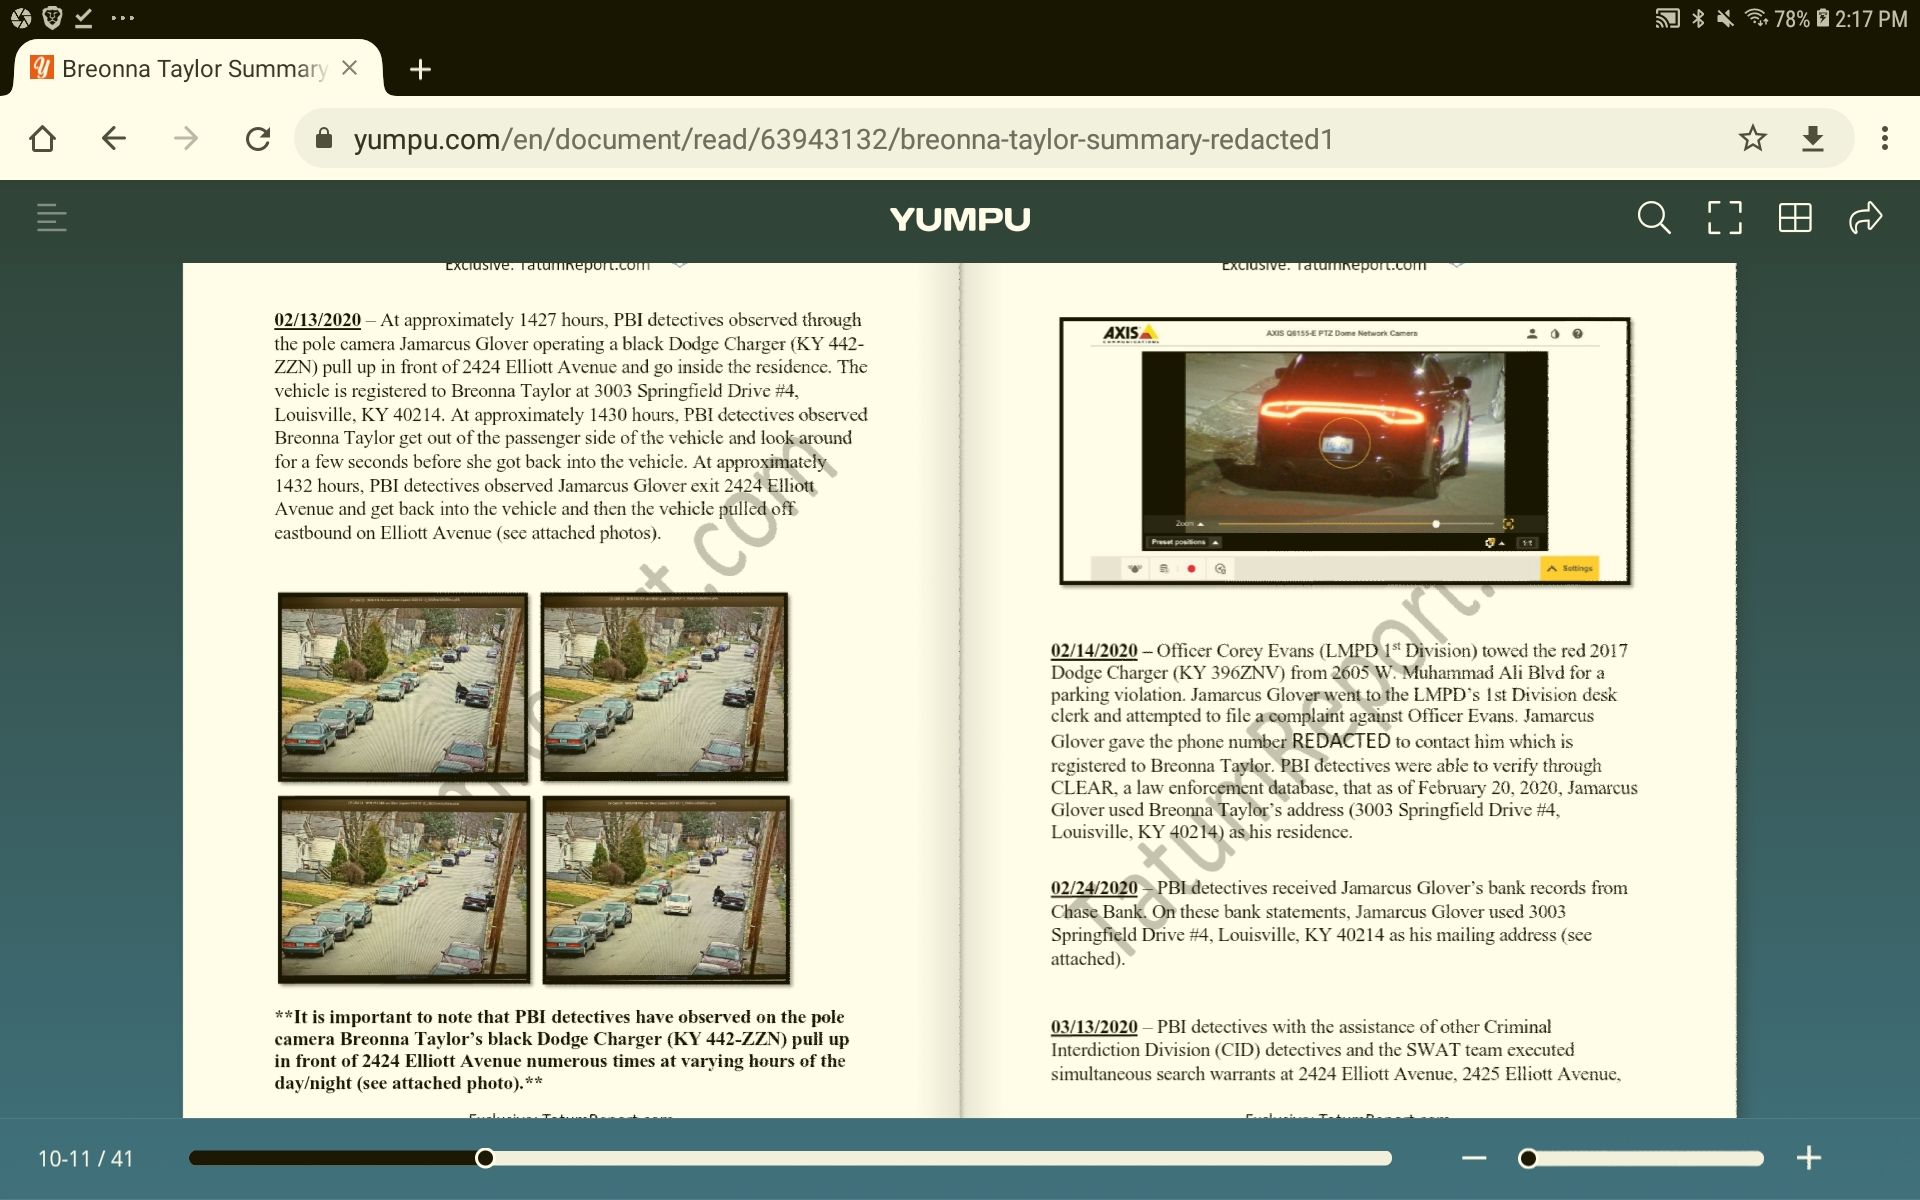Share this document via arrow icon
This screenshot has width=1920, height=1200.
1865,217
